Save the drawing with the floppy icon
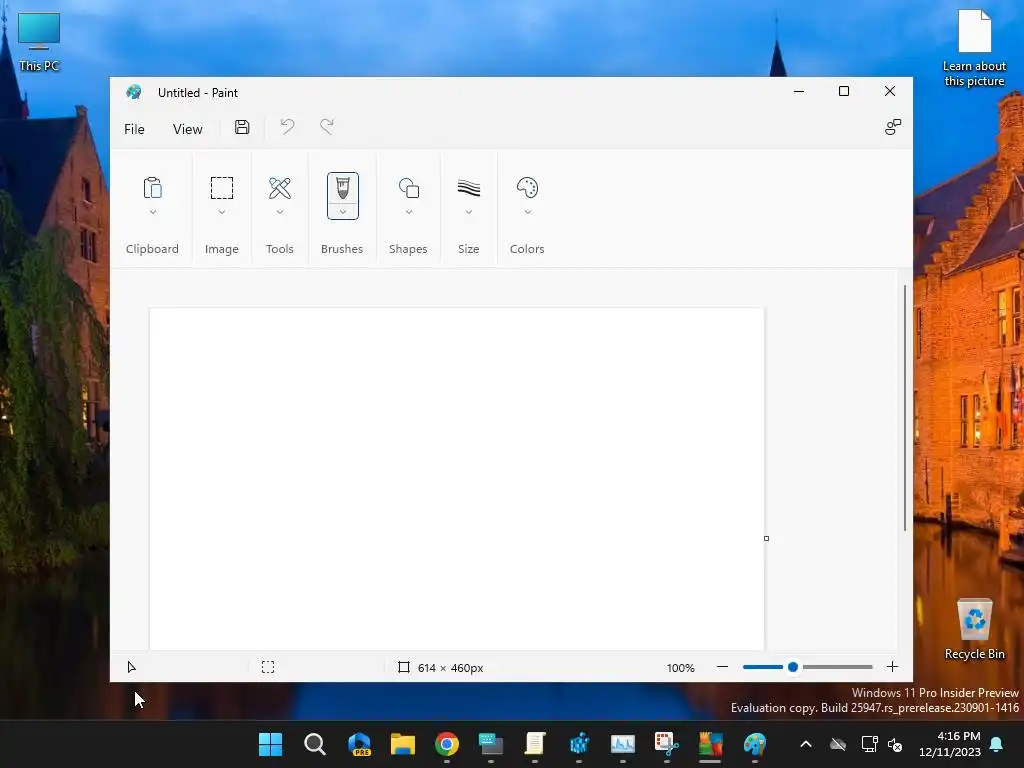This screenshot has height=768, width=1024. (242, 127)
